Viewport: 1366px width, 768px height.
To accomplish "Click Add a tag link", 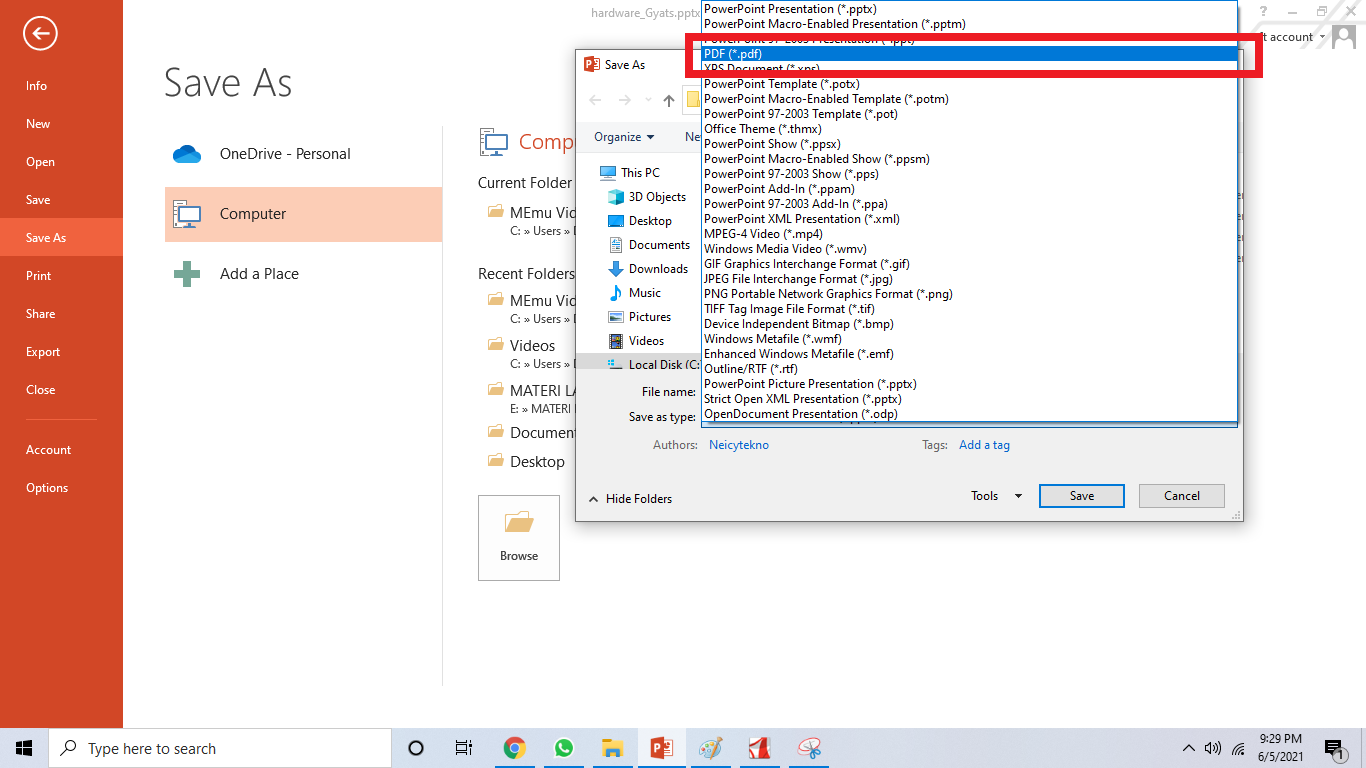I will coord(984,445).
